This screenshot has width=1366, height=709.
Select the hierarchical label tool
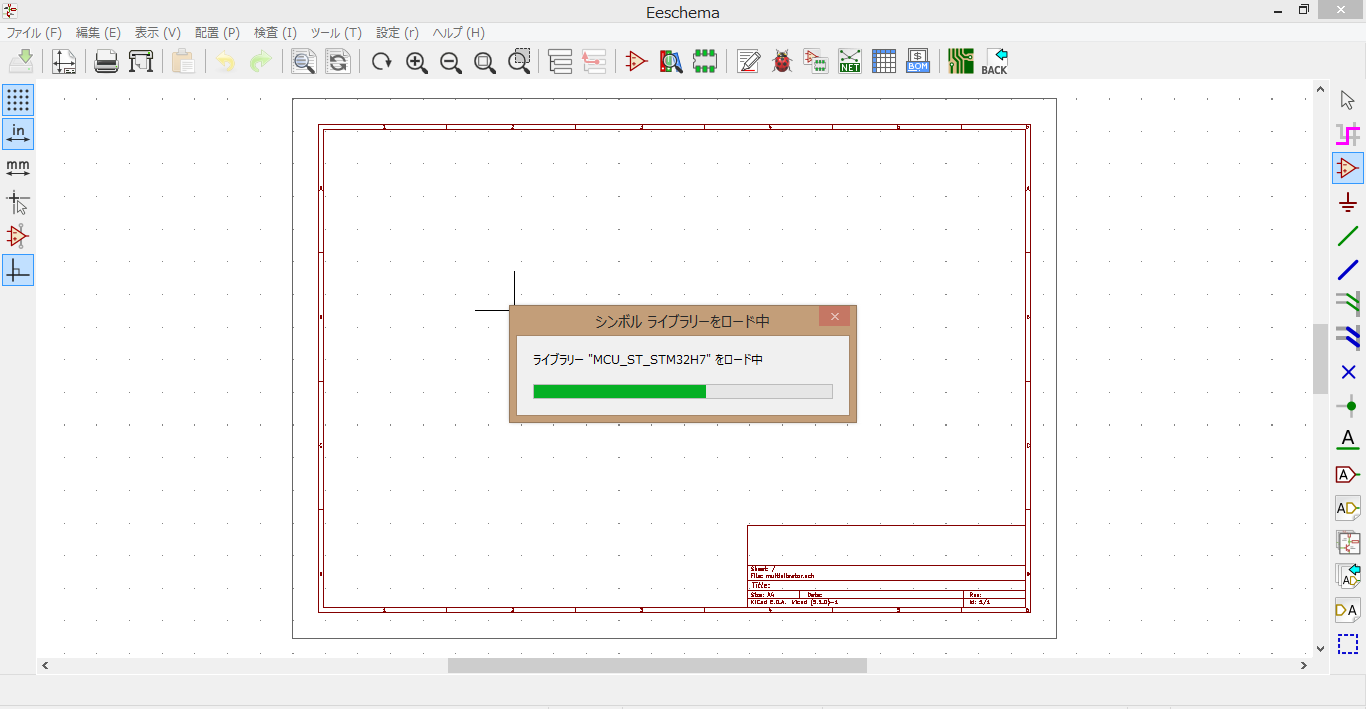point(1348,508)
